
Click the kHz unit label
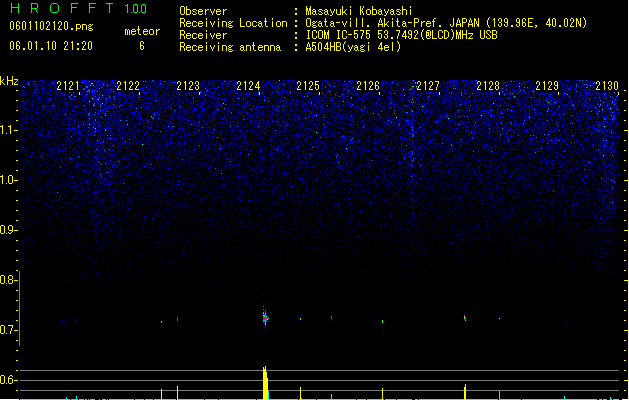point(9,81)
